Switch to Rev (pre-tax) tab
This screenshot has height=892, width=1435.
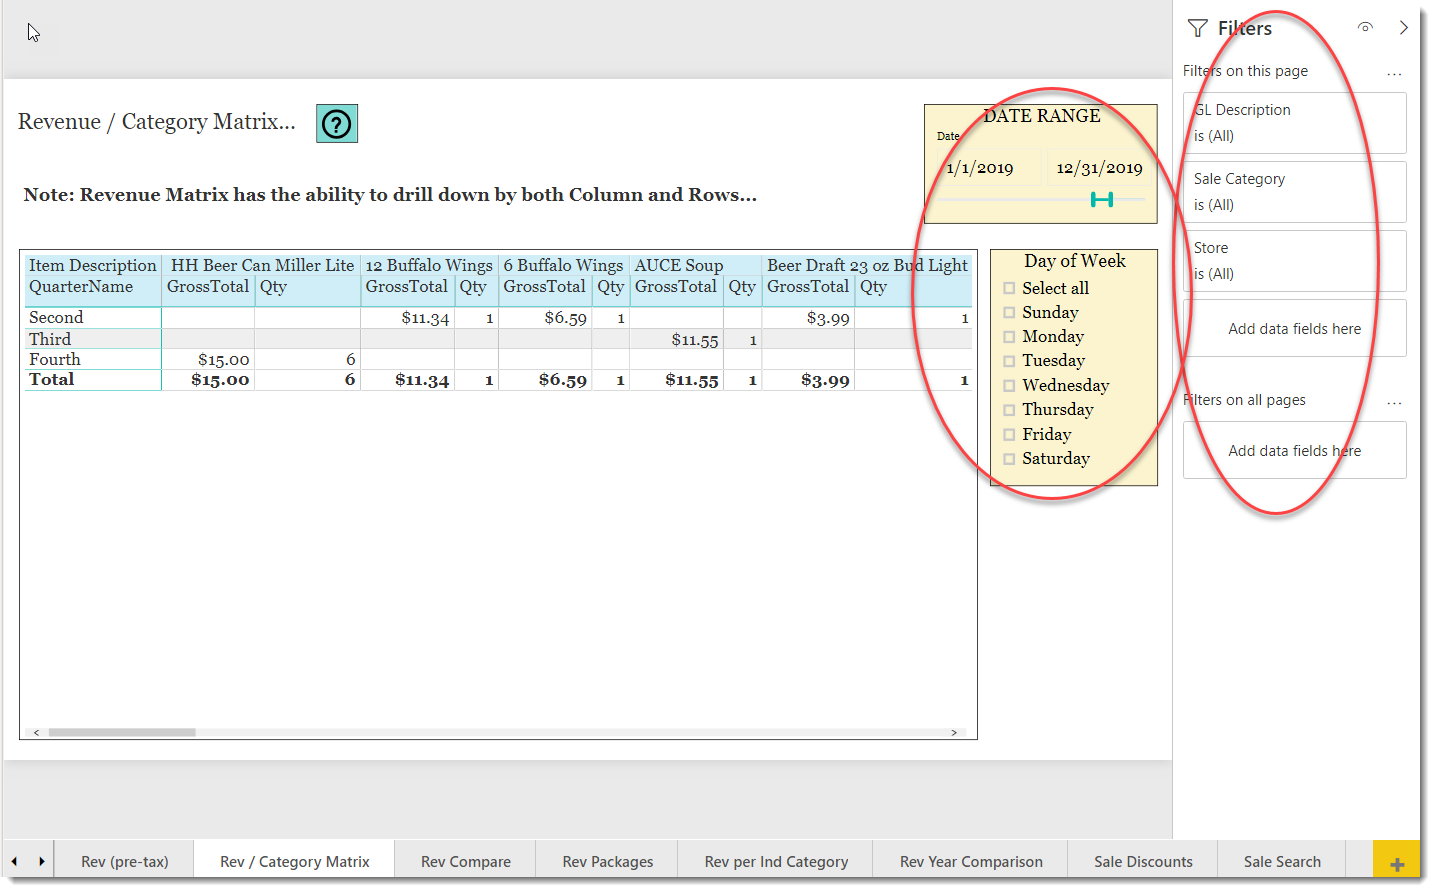click(x=125, y=861)
